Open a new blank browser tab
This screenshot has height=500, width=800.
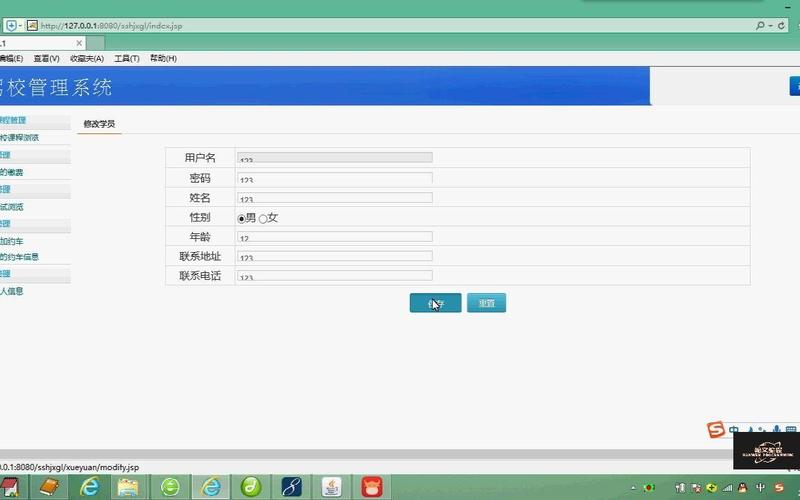(95, 43)
